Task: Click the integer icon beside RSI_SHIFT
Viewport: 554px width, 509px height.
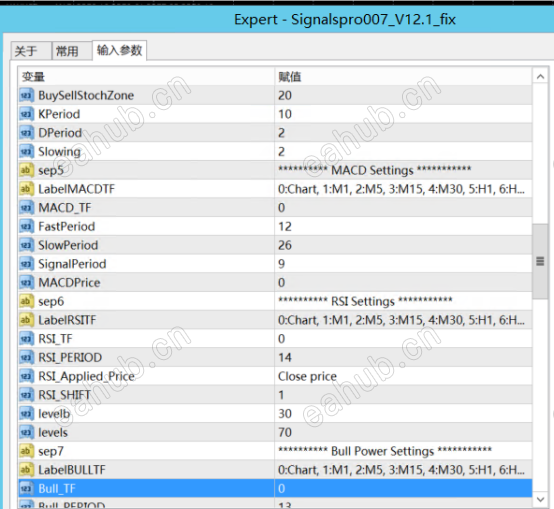Action: pyautogui.click(x=26, y=395)
